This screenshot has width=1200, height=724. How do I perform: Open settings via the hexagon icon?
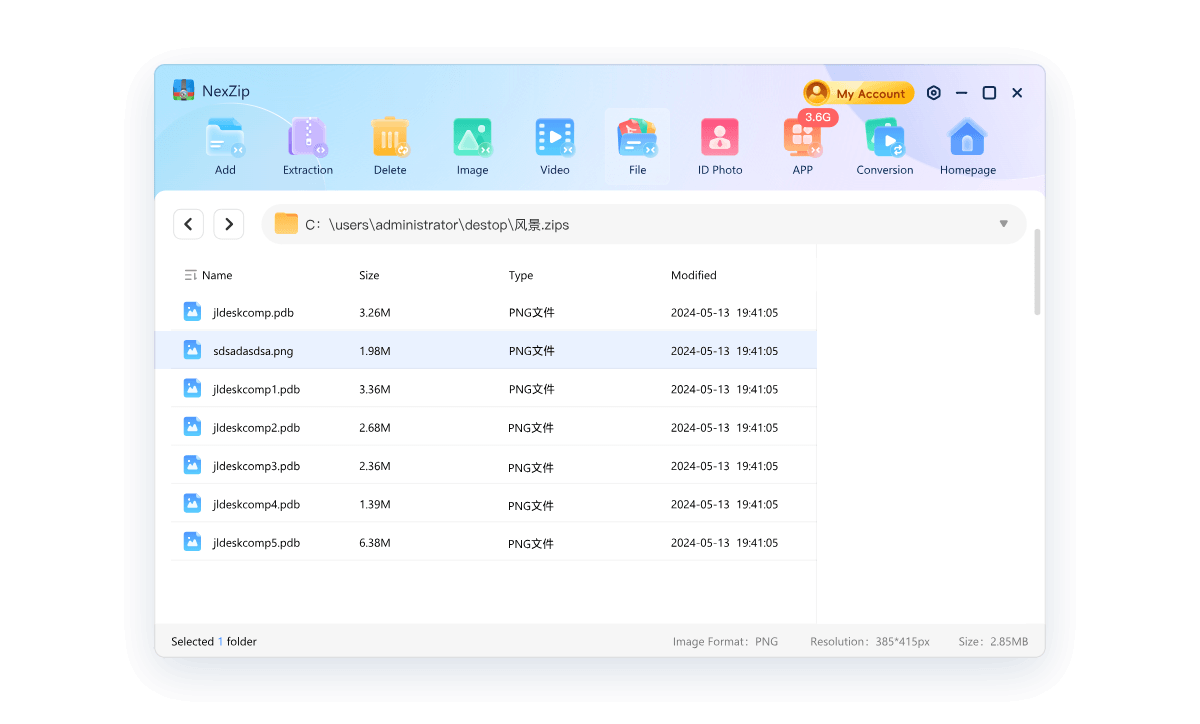click(934, 93)
